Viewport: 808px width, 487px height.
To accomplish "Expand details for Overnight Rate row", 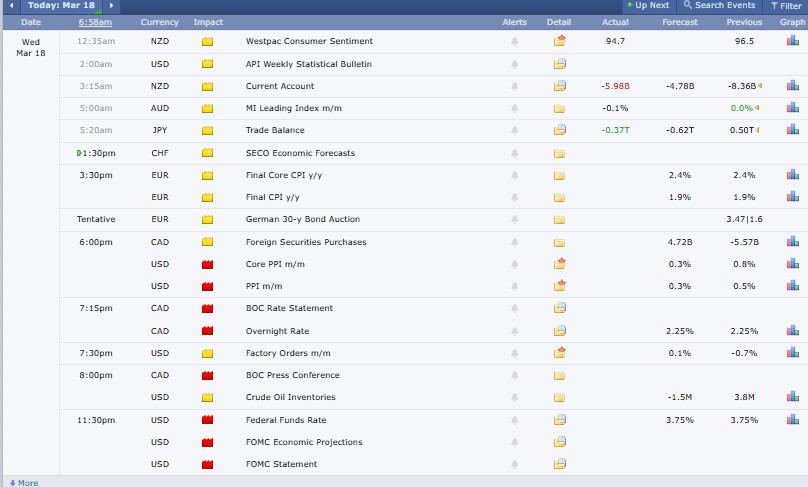I will tap(559, 331).
